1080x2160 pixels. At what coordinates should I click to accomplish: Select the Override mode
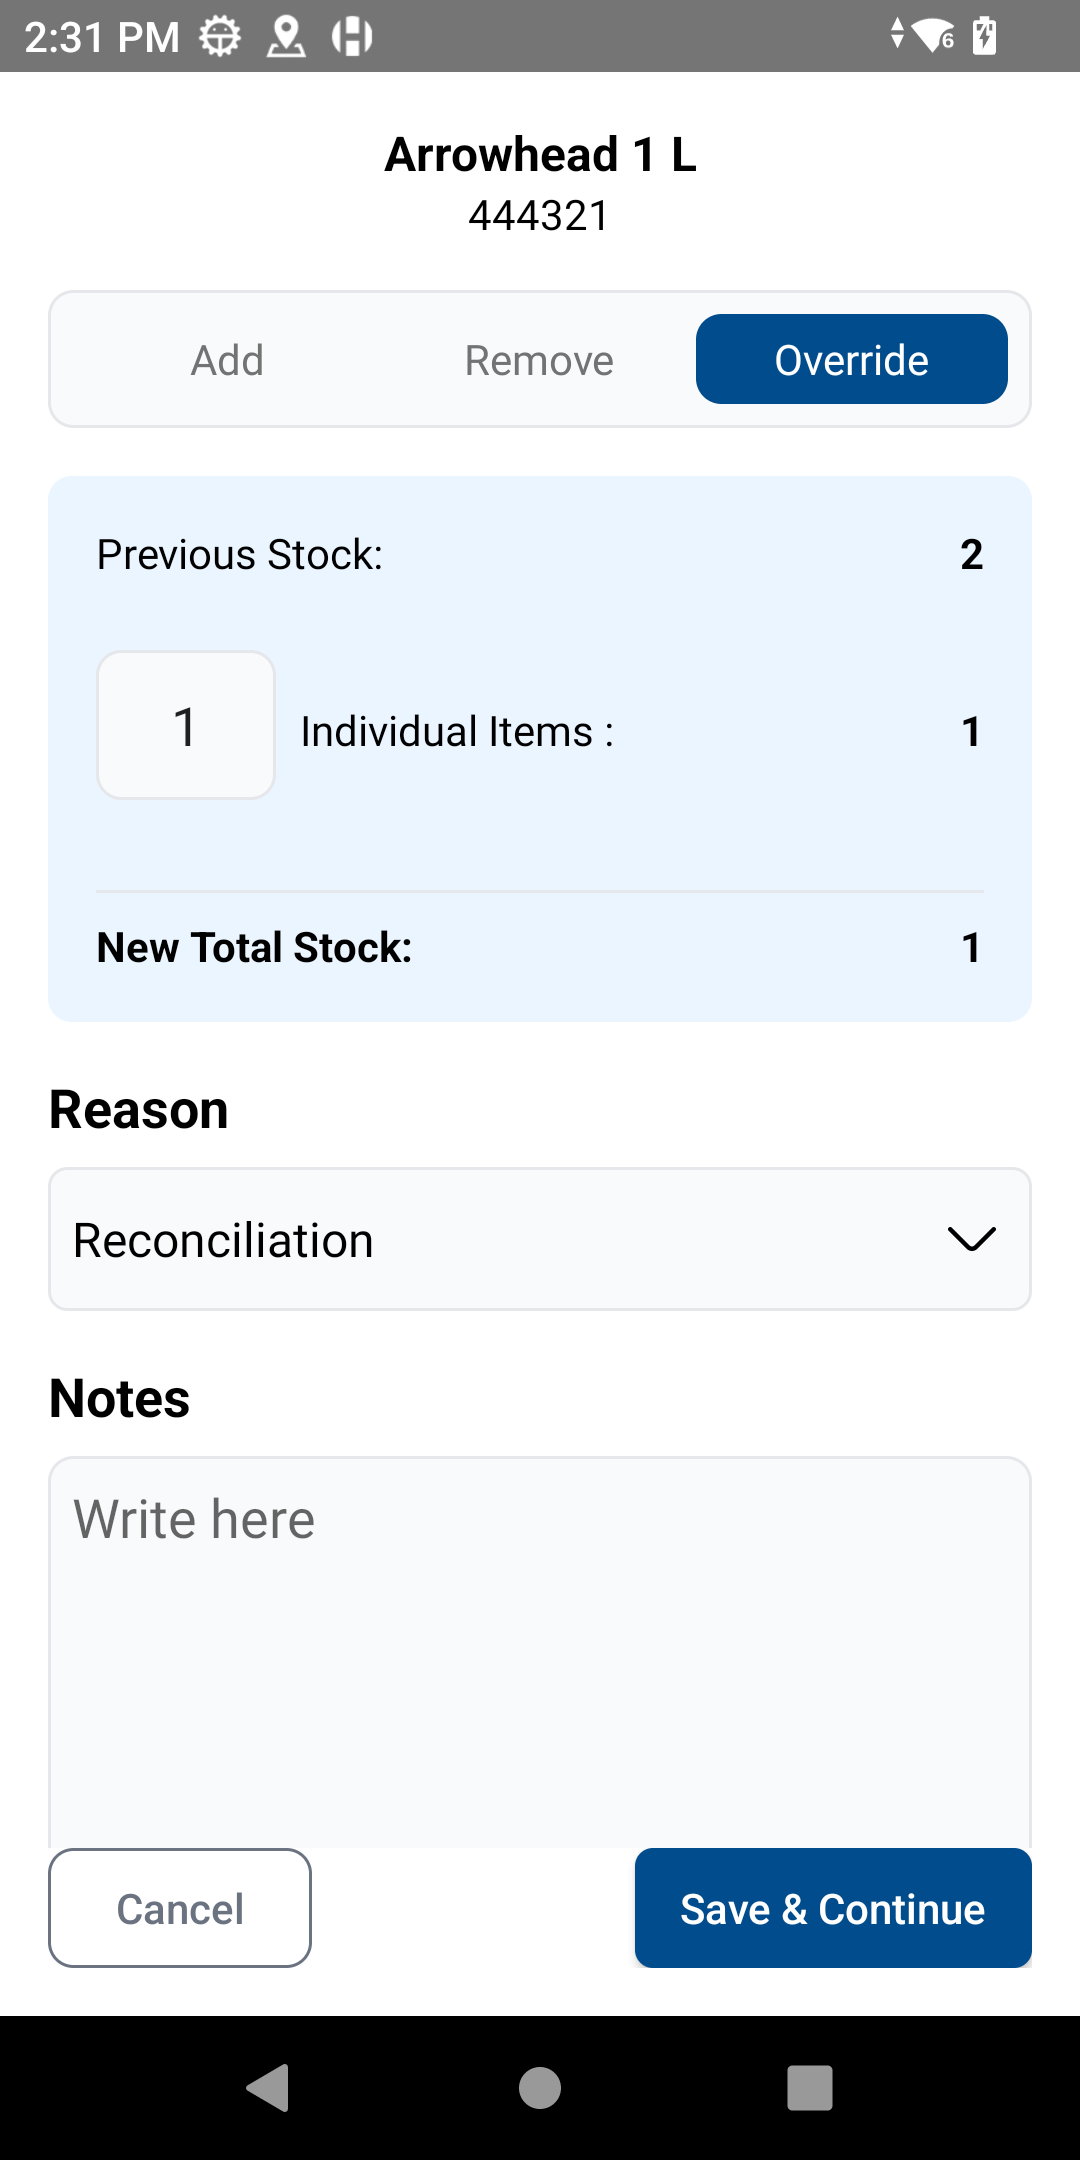[x=852, y=360]
